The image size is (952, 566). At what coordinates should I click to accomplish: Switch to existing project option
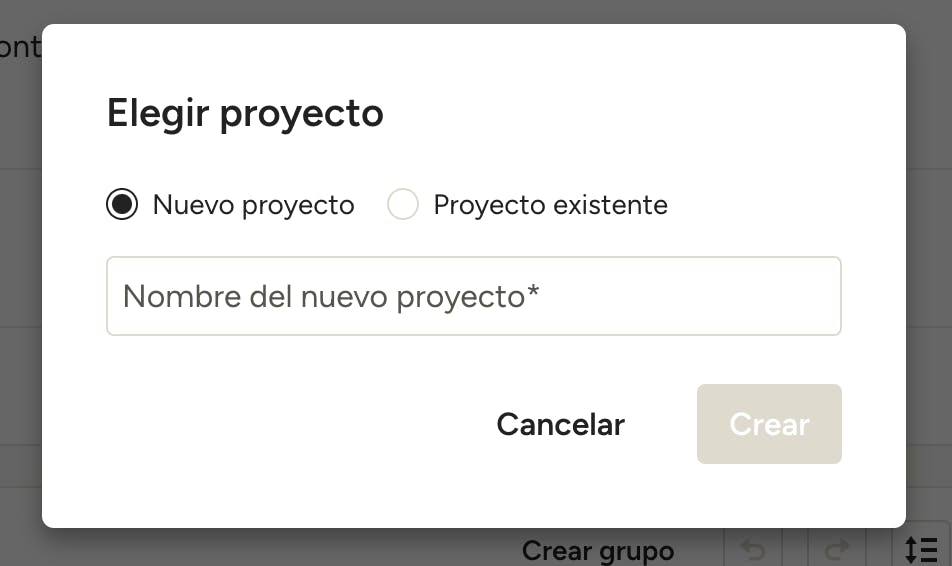point(402,205)
